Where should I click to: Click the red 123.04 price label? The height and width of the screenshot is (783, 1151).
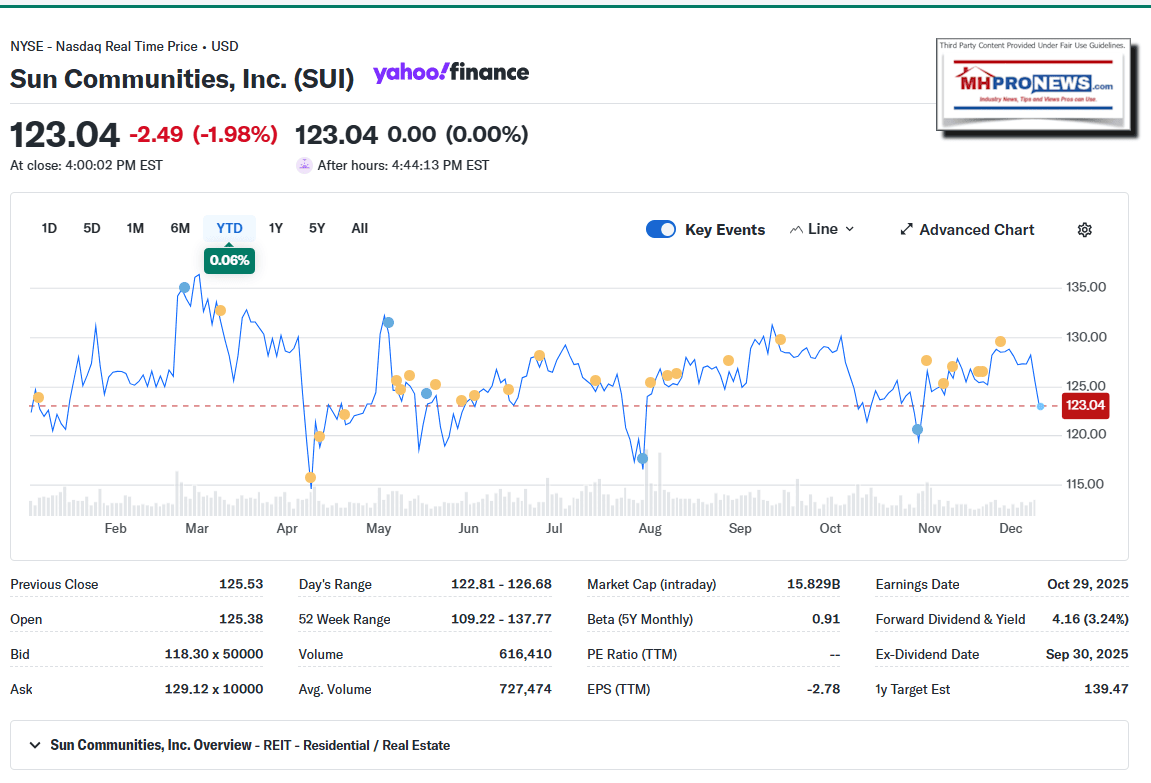pyautogui.click(x=1086, y=406)
